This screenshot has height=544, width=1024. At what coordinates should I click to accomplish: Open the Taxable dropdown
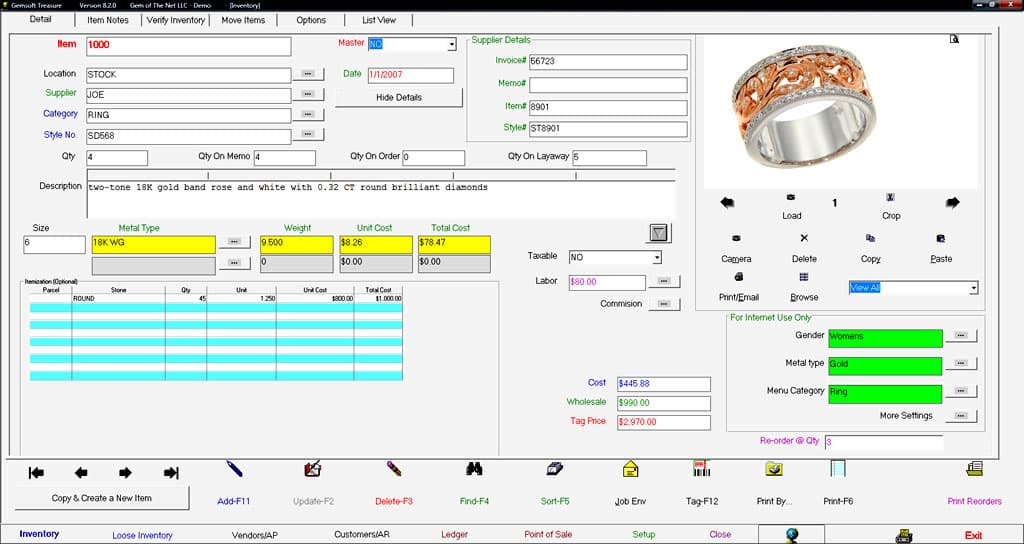[x=657, y=258]
